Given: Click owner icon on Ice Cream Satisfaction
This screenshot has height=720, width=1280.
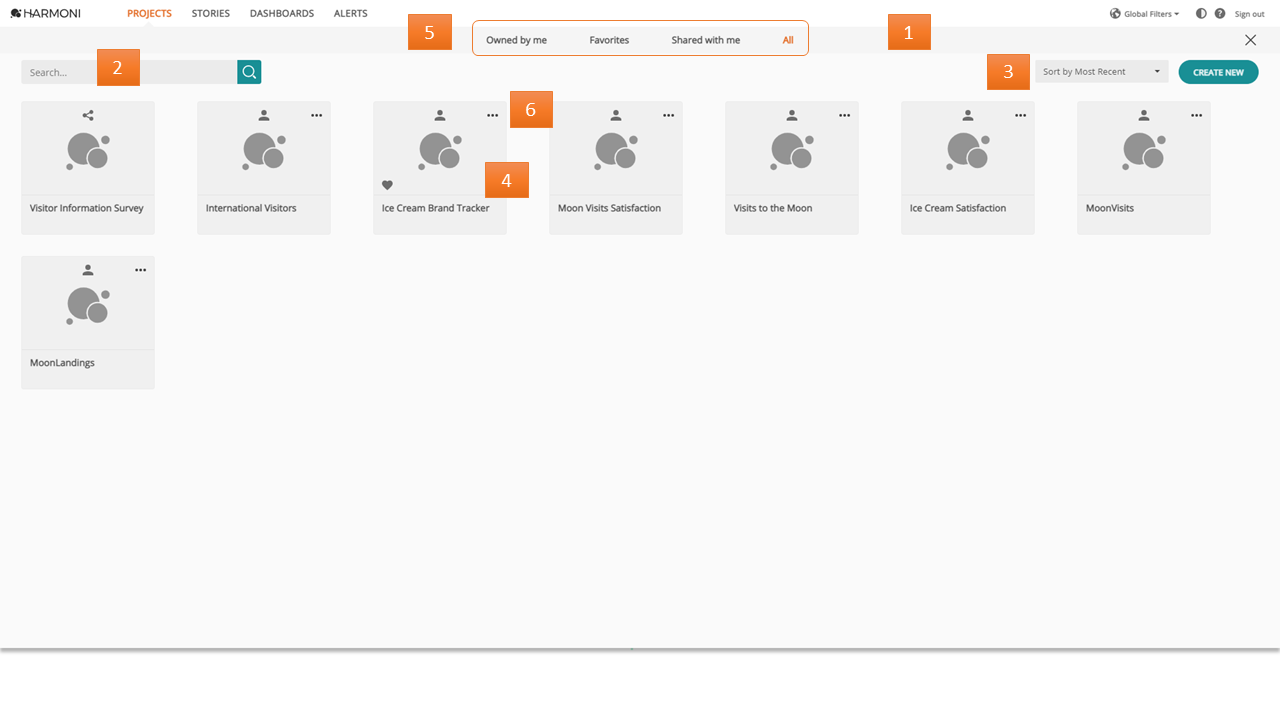Looking at the screenshot, I should (x=968, y=115).
